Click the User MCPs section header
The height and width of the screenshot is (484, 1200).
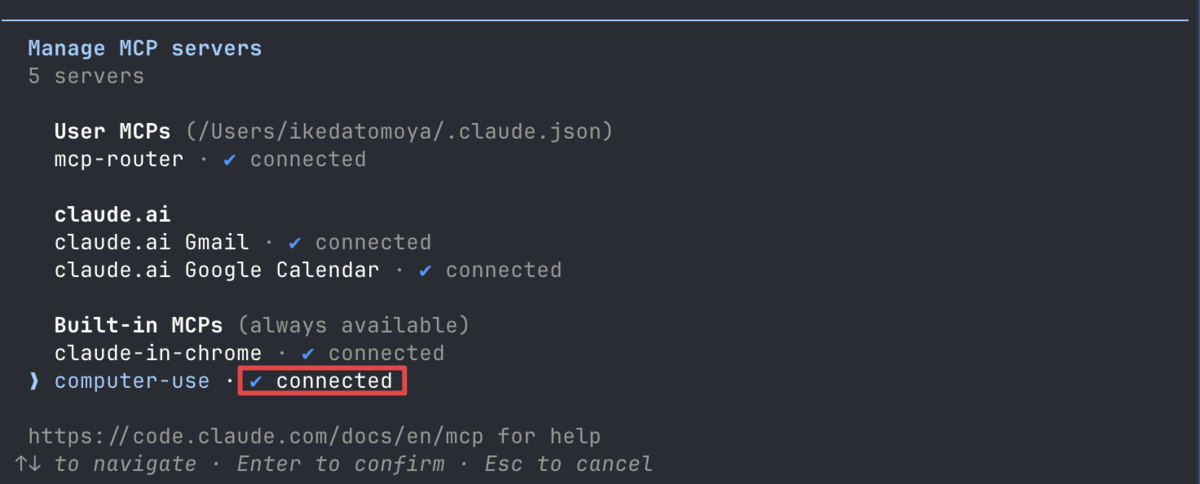tap(113, 132)
